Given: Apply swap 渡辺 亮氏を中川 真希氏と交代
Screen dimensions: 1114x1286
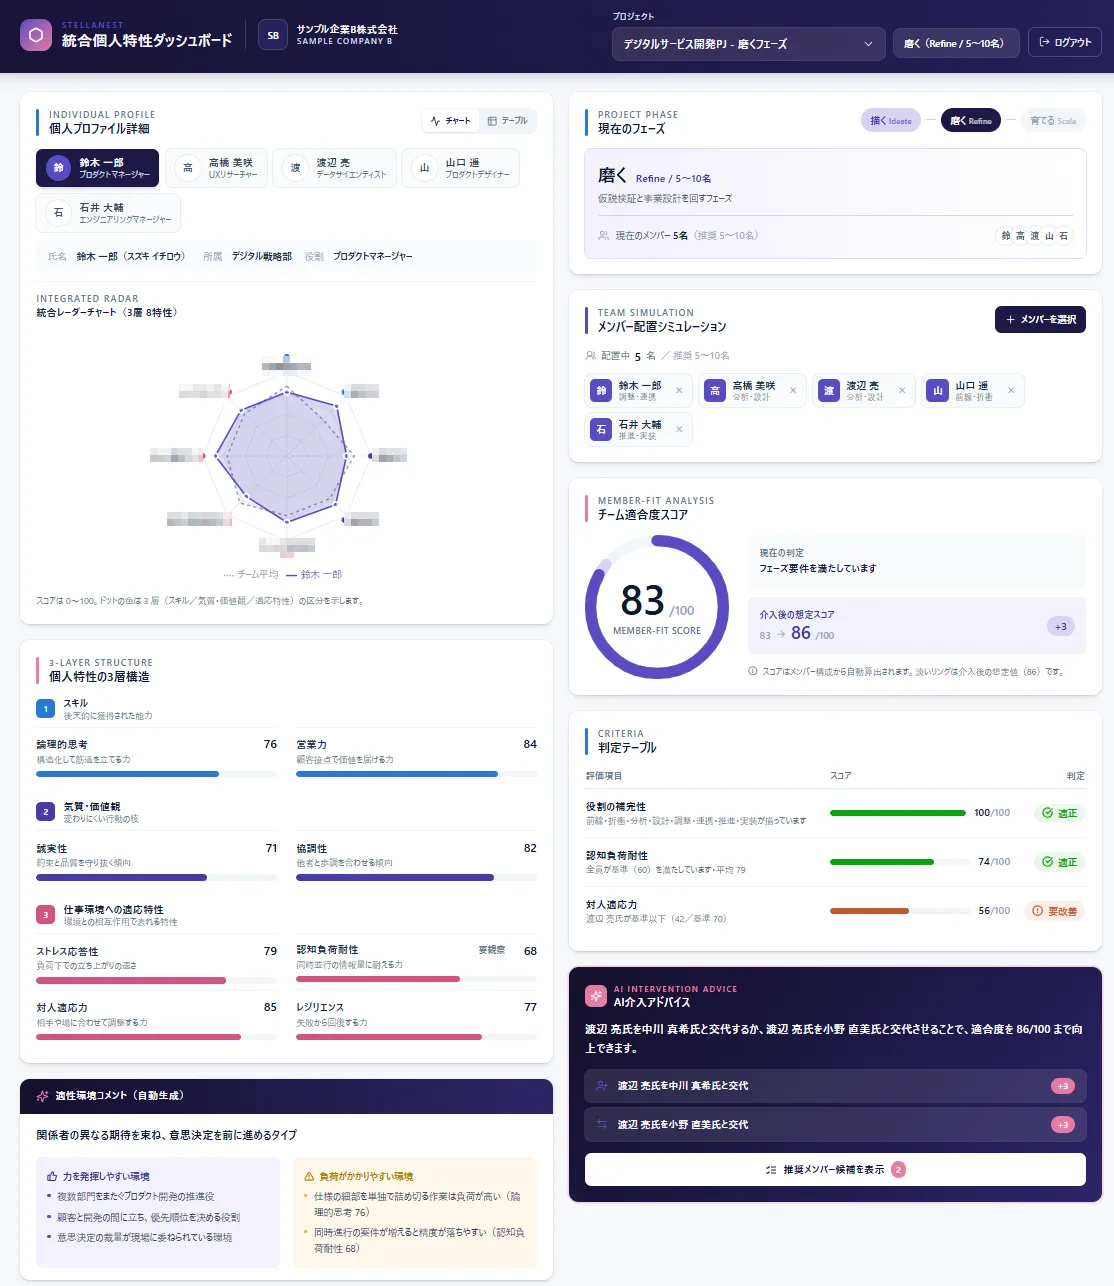Looking at the screenshot, I should point(835,1086).
